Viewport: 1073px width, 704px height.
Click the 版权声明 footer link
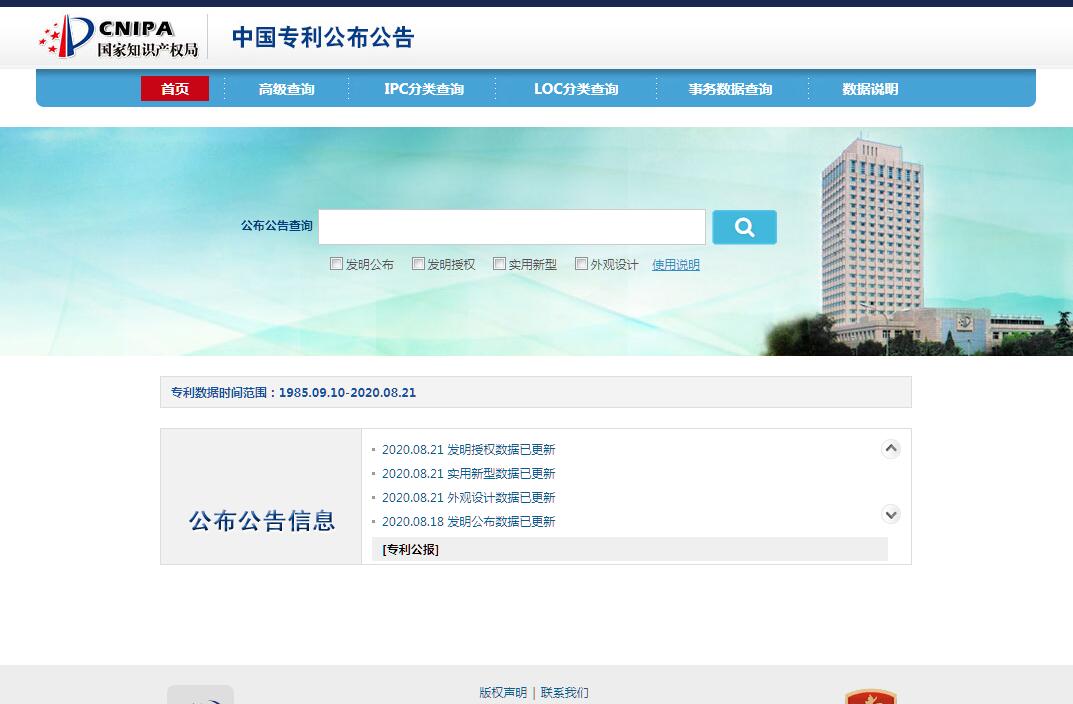[503, 692]
